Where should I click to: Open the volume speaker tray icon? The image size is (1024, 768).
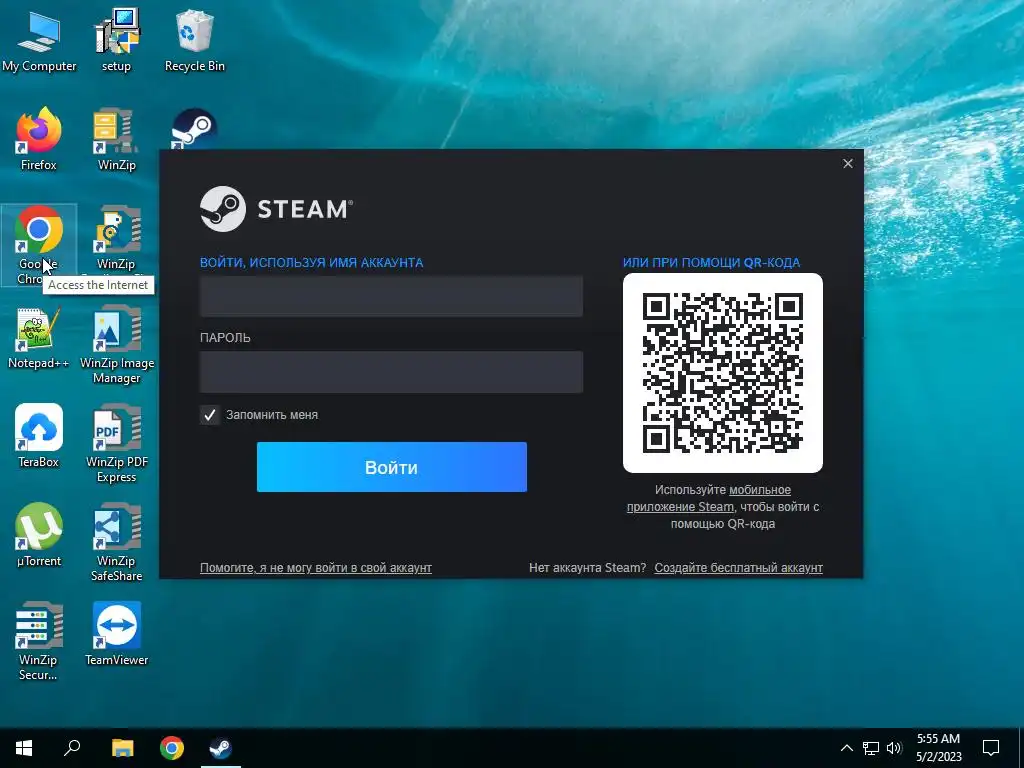click(x=894, y=748)
